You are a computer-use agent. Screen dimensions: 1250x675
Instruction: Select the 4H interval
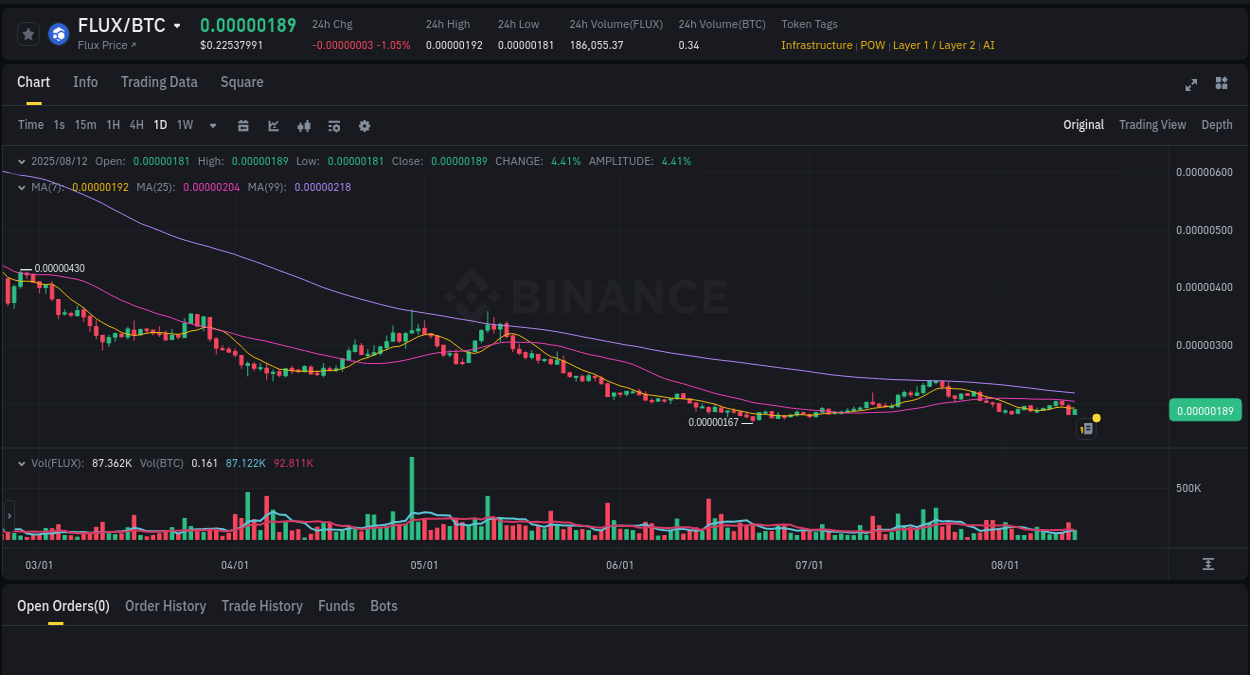click(137, 125)
